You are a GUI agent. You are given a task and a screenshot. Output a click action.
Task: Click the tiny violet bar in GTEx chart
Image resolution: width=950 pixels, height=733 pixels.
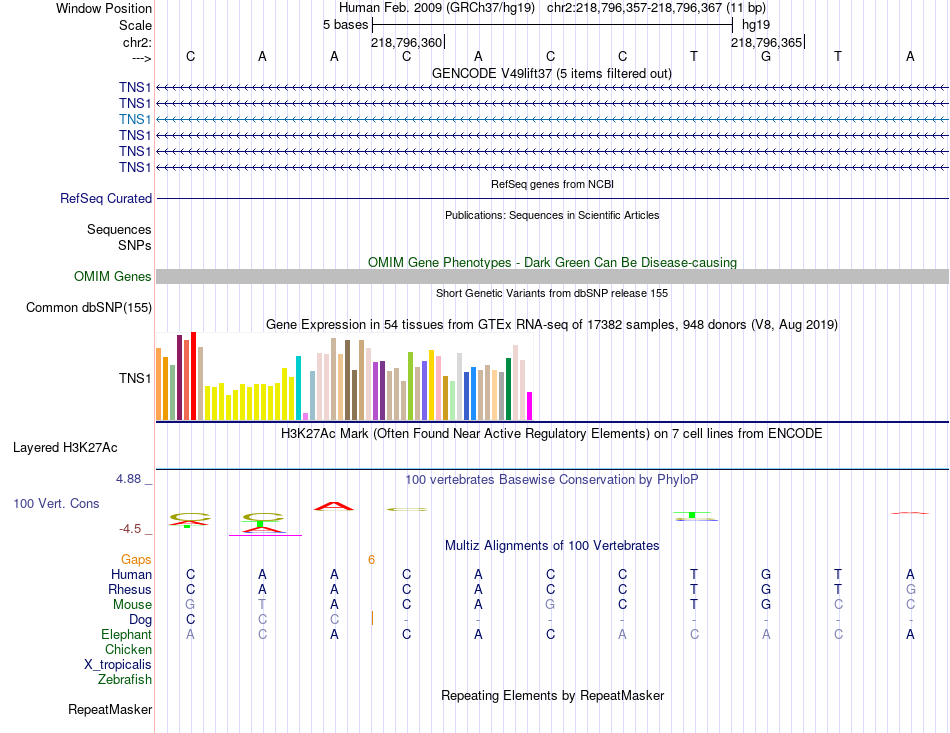coord(305,416)
